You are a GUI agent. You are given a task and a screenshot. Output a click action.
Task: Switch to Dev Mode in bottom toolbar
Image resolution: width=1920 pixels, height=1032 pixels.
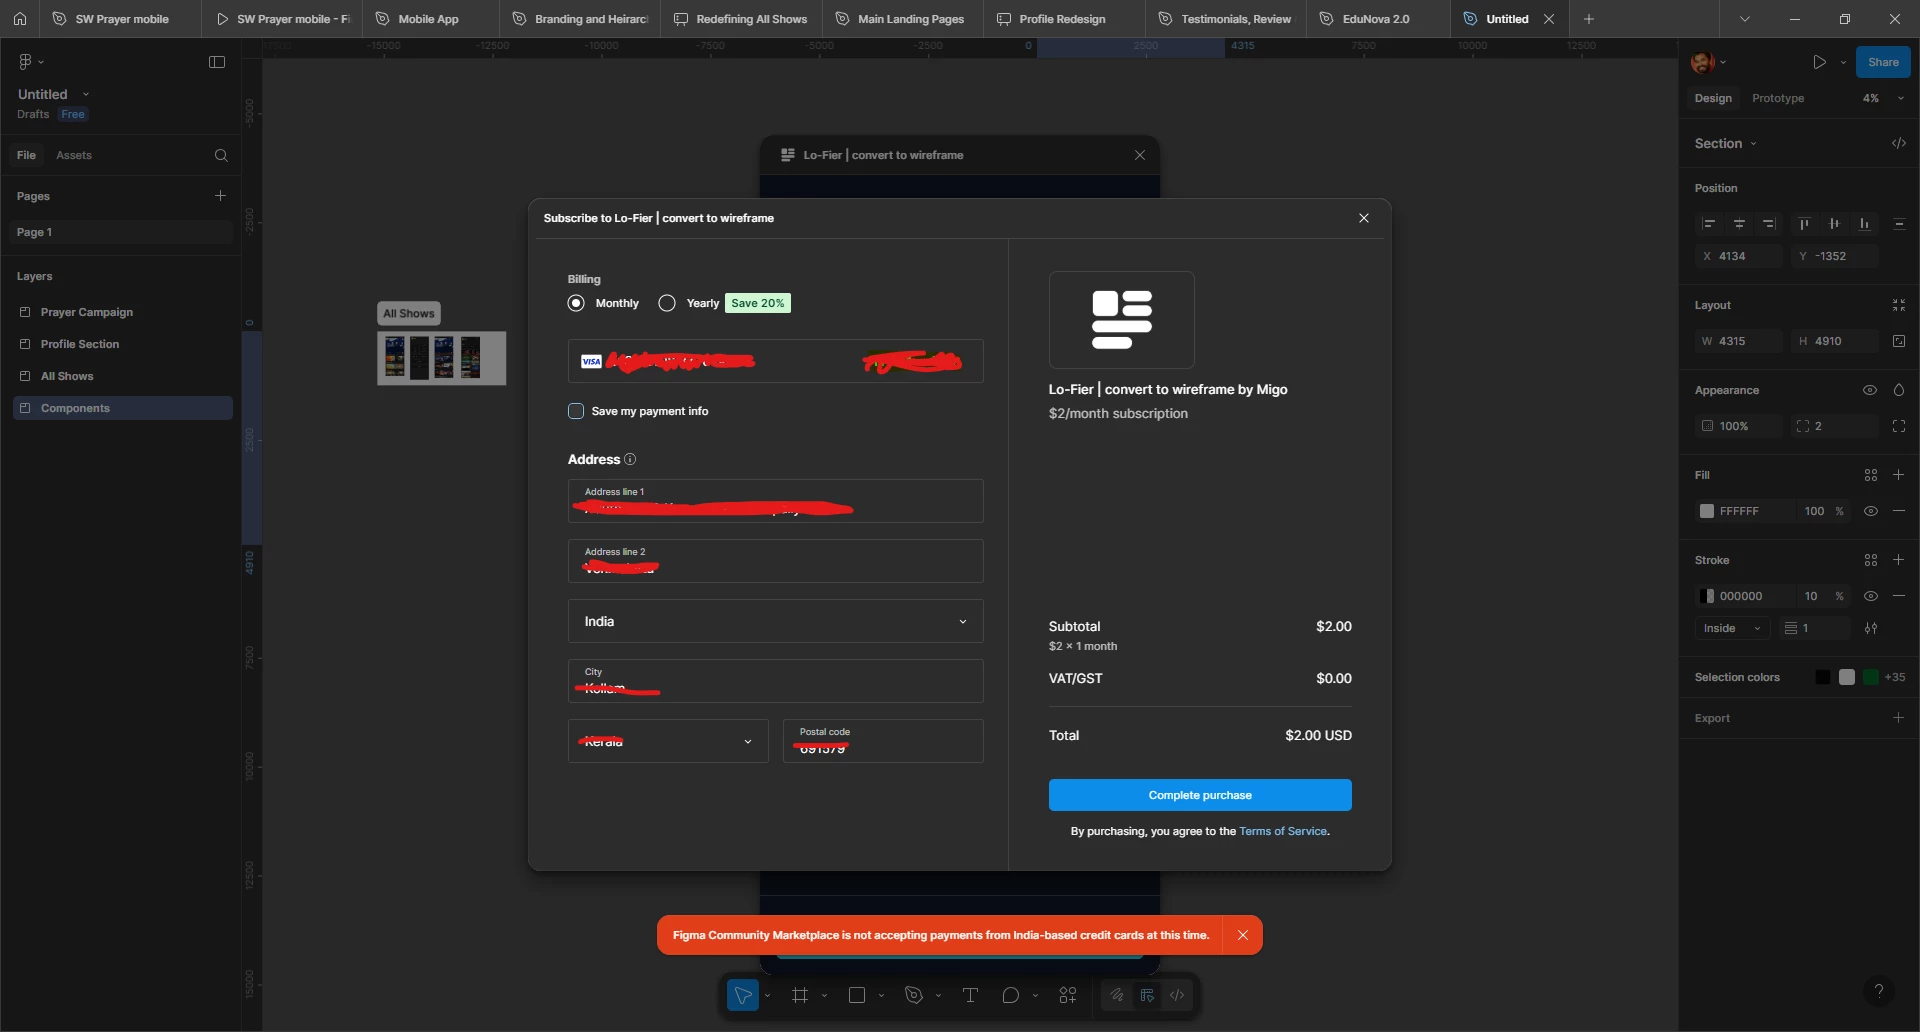[x=1177, y=995]
